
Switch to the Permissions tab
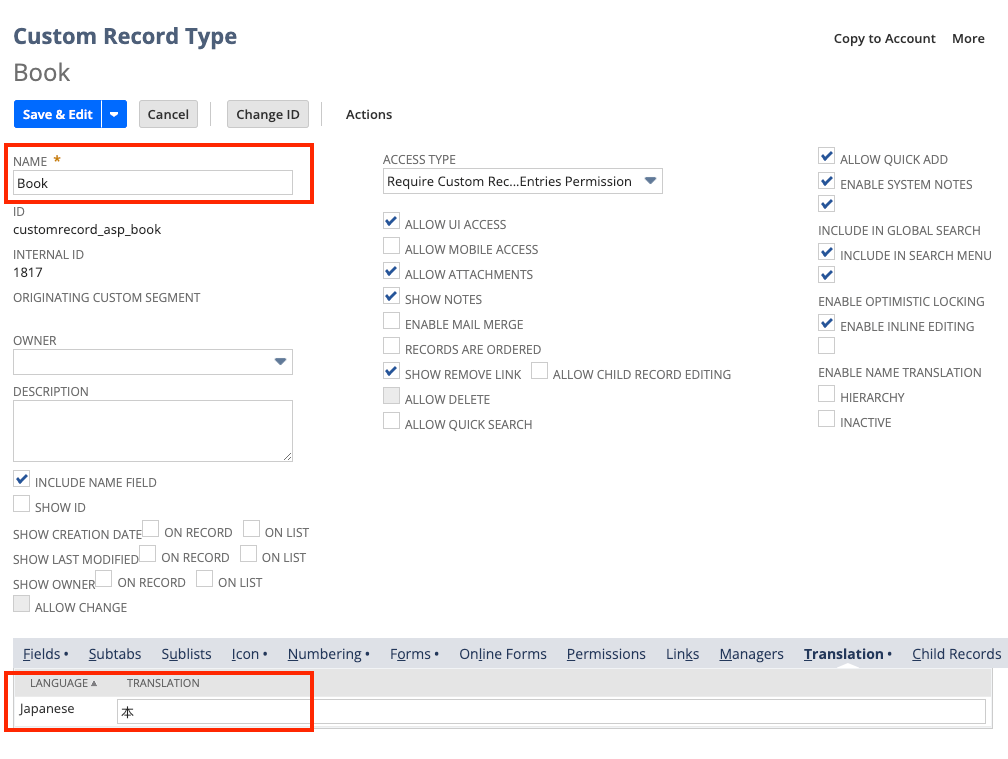(x=606, y=654)
